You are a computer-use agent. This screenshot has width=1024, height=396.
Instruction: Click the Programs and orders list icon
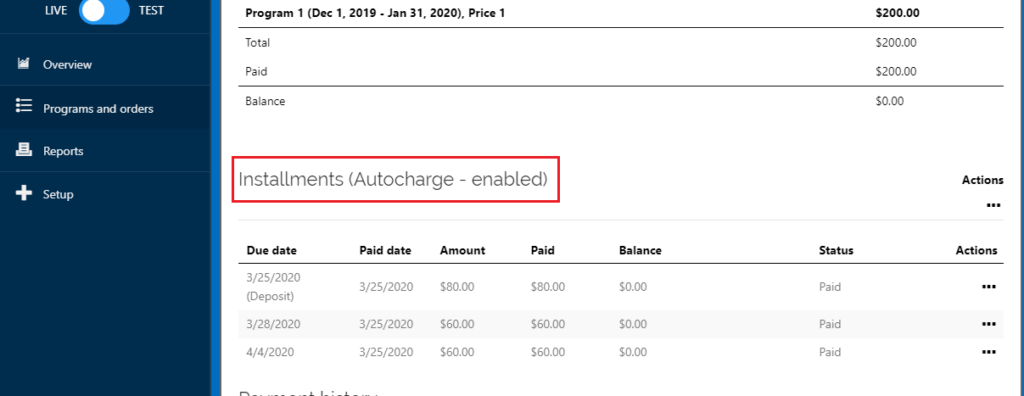24,107
